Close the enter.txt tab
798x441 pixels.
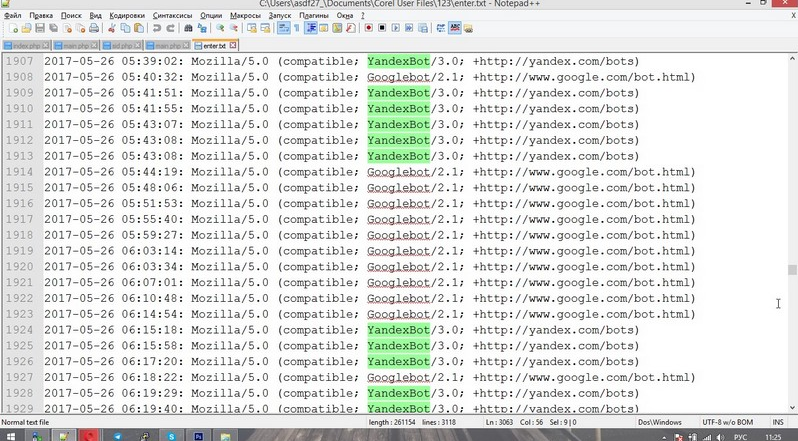(x=234, y=45)
